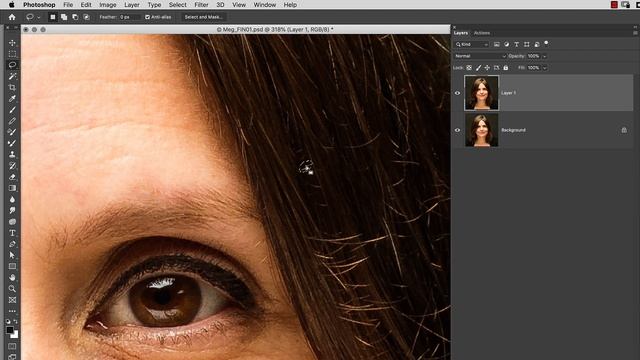Toggle lock image pixels brush icon
640x360 pixels.
[478, 68]
